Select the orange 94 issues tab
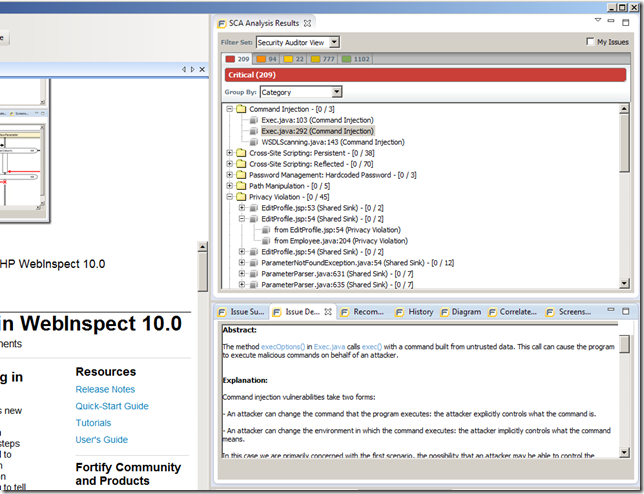This screenshot has width=644, height=494. click(x=266, y=59)
